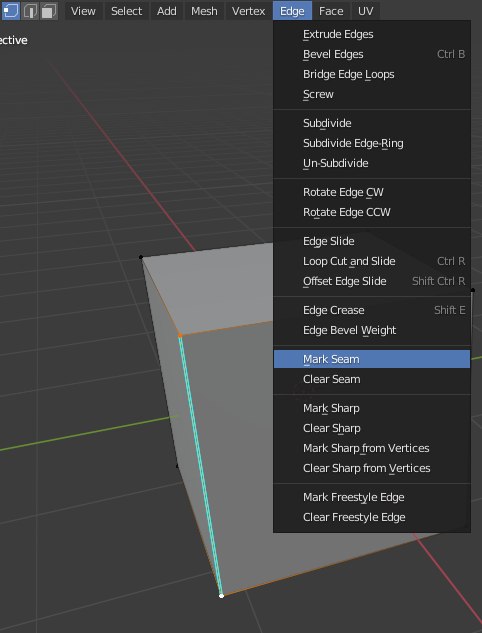This screenshot has width=482, height=633.
Task: Choose Bevel Edges
Action: click(372, 54)
